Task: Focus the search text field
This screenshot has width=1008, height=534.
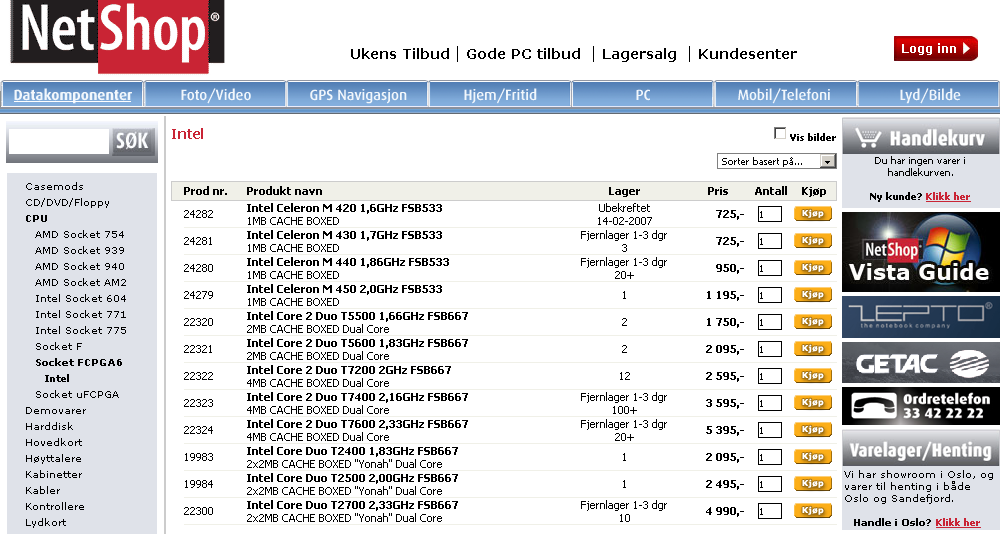Action: tap(58, 141)
